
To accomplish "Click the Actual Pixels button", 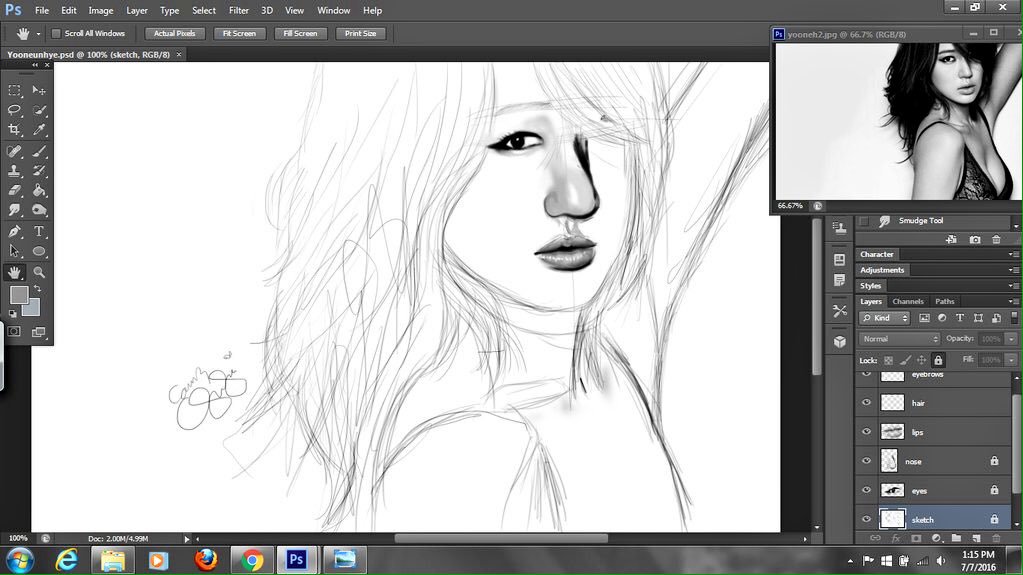I will (x=174, y=33).
